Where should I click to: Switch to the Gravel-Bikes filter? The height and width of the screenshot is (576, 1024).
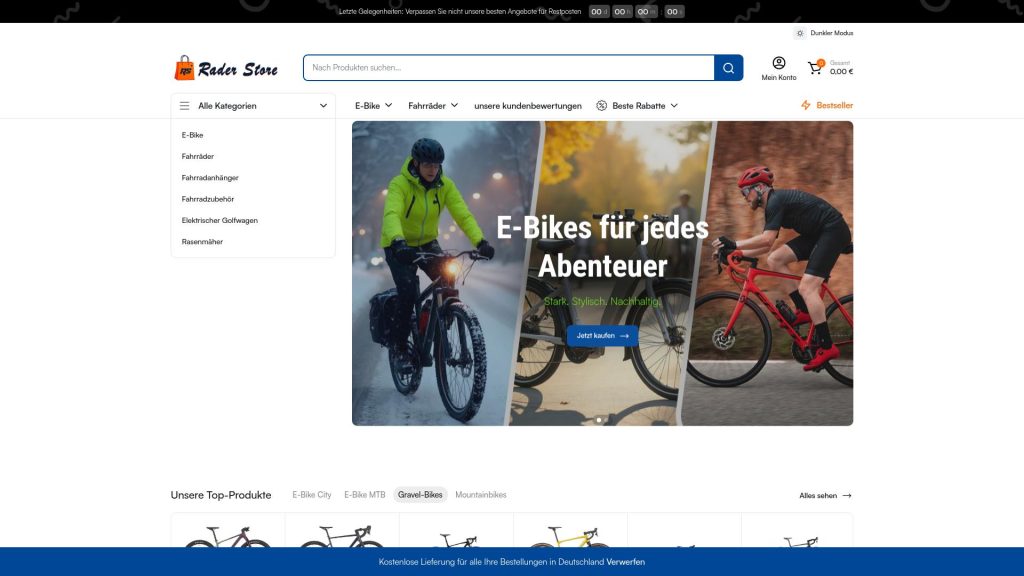[x=420, y=494]
